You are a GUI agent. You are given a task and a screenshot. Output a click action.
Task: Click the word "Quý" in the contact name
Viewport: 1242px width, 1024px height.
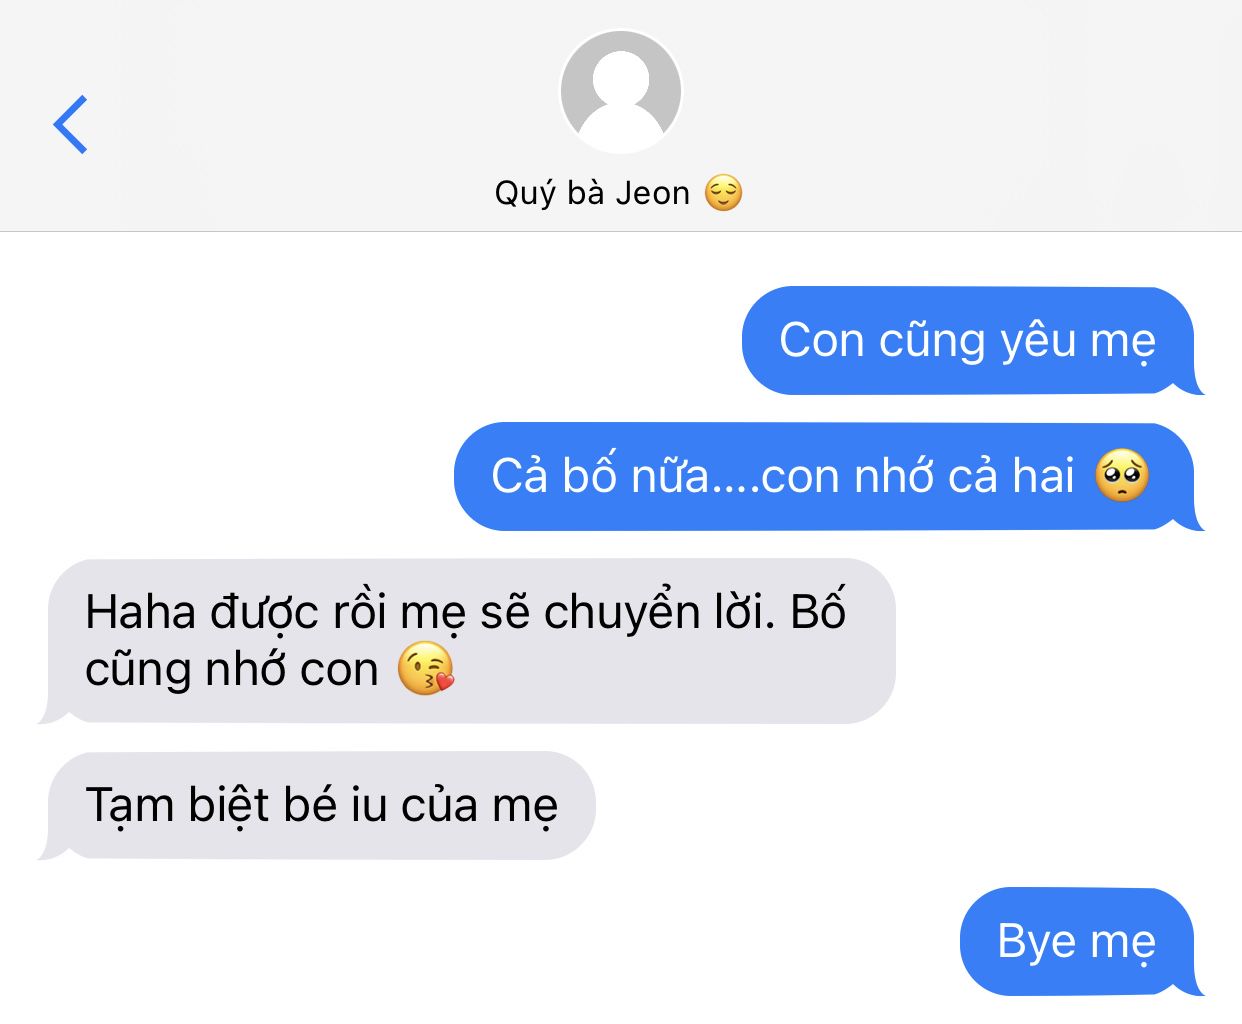524,193
